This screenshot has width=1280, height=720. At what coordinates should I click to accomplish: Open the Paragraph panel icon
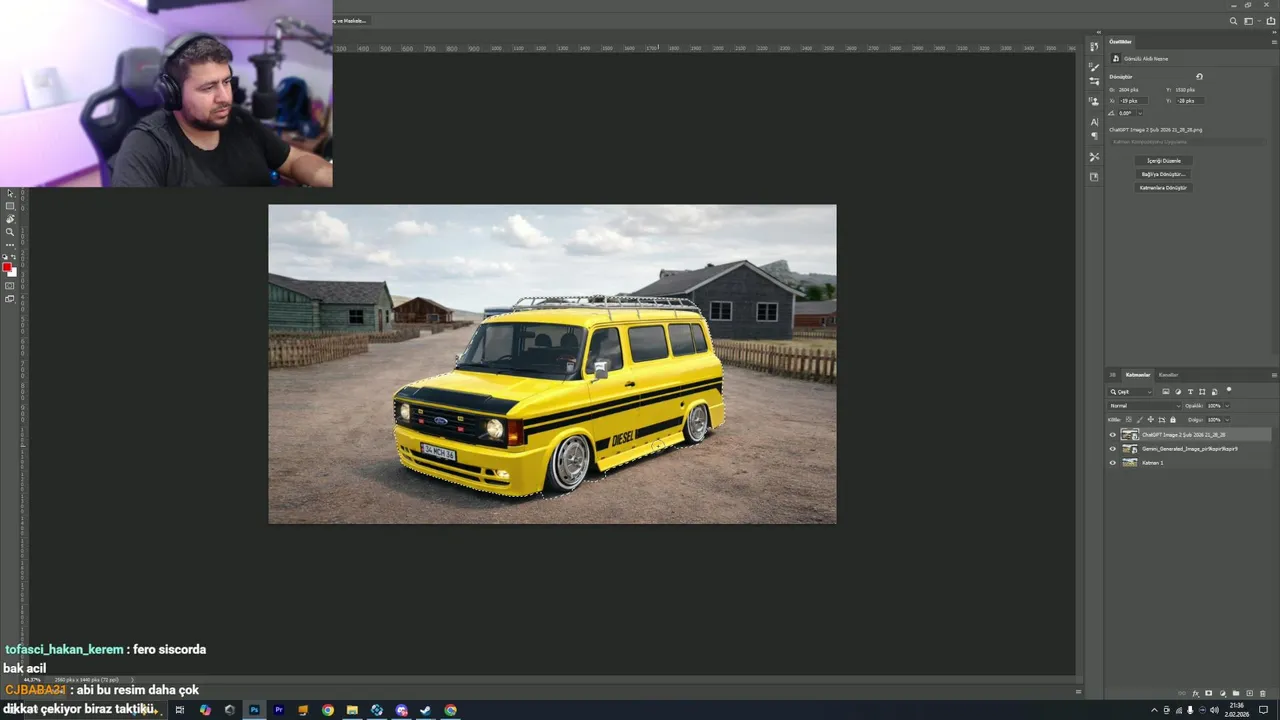[1094, 135]
